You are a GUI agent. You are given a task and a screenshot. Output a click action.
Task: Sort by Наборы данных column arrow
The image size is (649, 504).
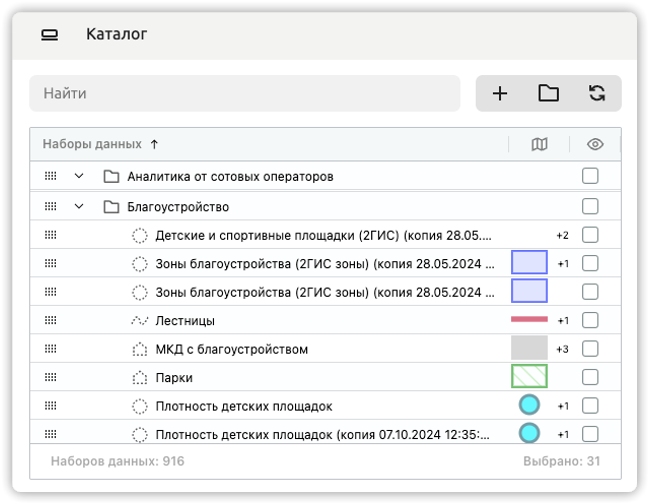click(x=154, y=144)
